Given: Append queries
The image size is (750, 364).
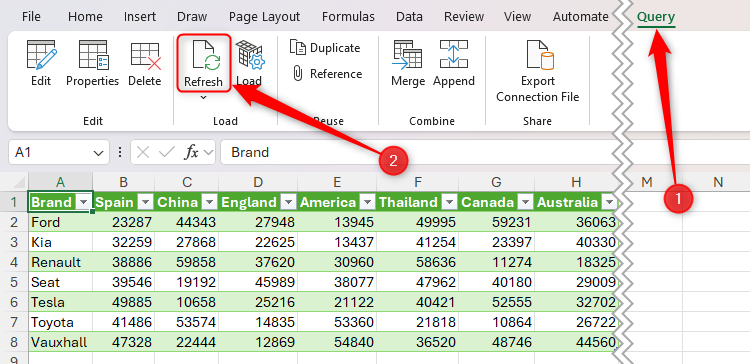Looking at the screenshot, I should coord(454,63).
